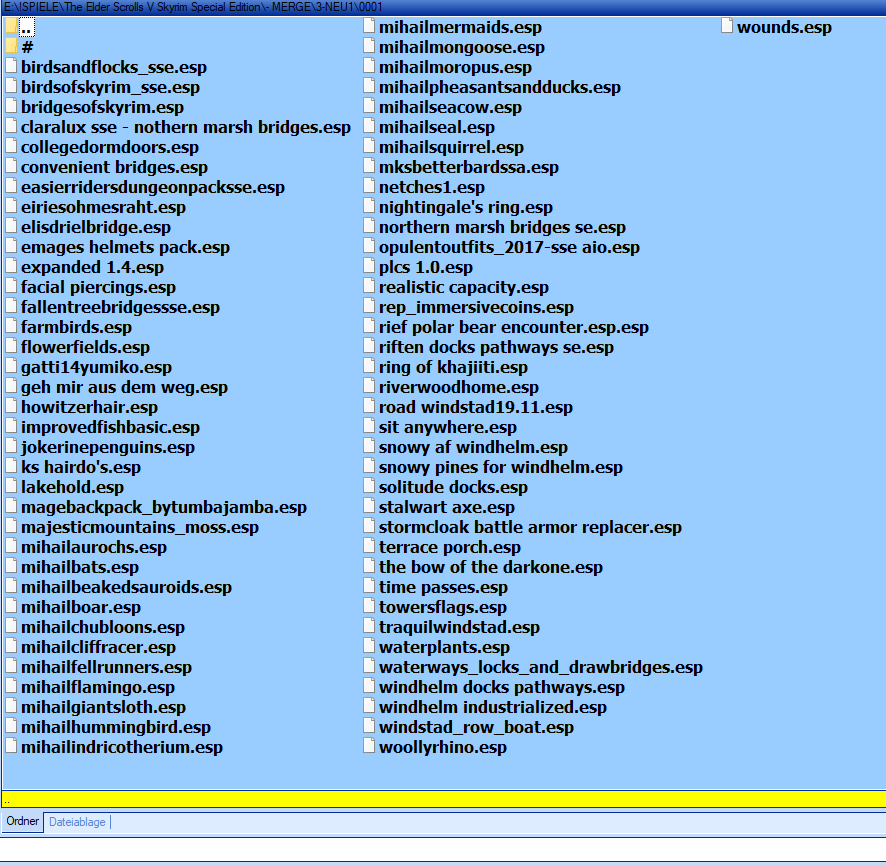Click file icon beside howitzerhair.esp
The height and width of the screenshot is (865, 886).
point(11,406)
